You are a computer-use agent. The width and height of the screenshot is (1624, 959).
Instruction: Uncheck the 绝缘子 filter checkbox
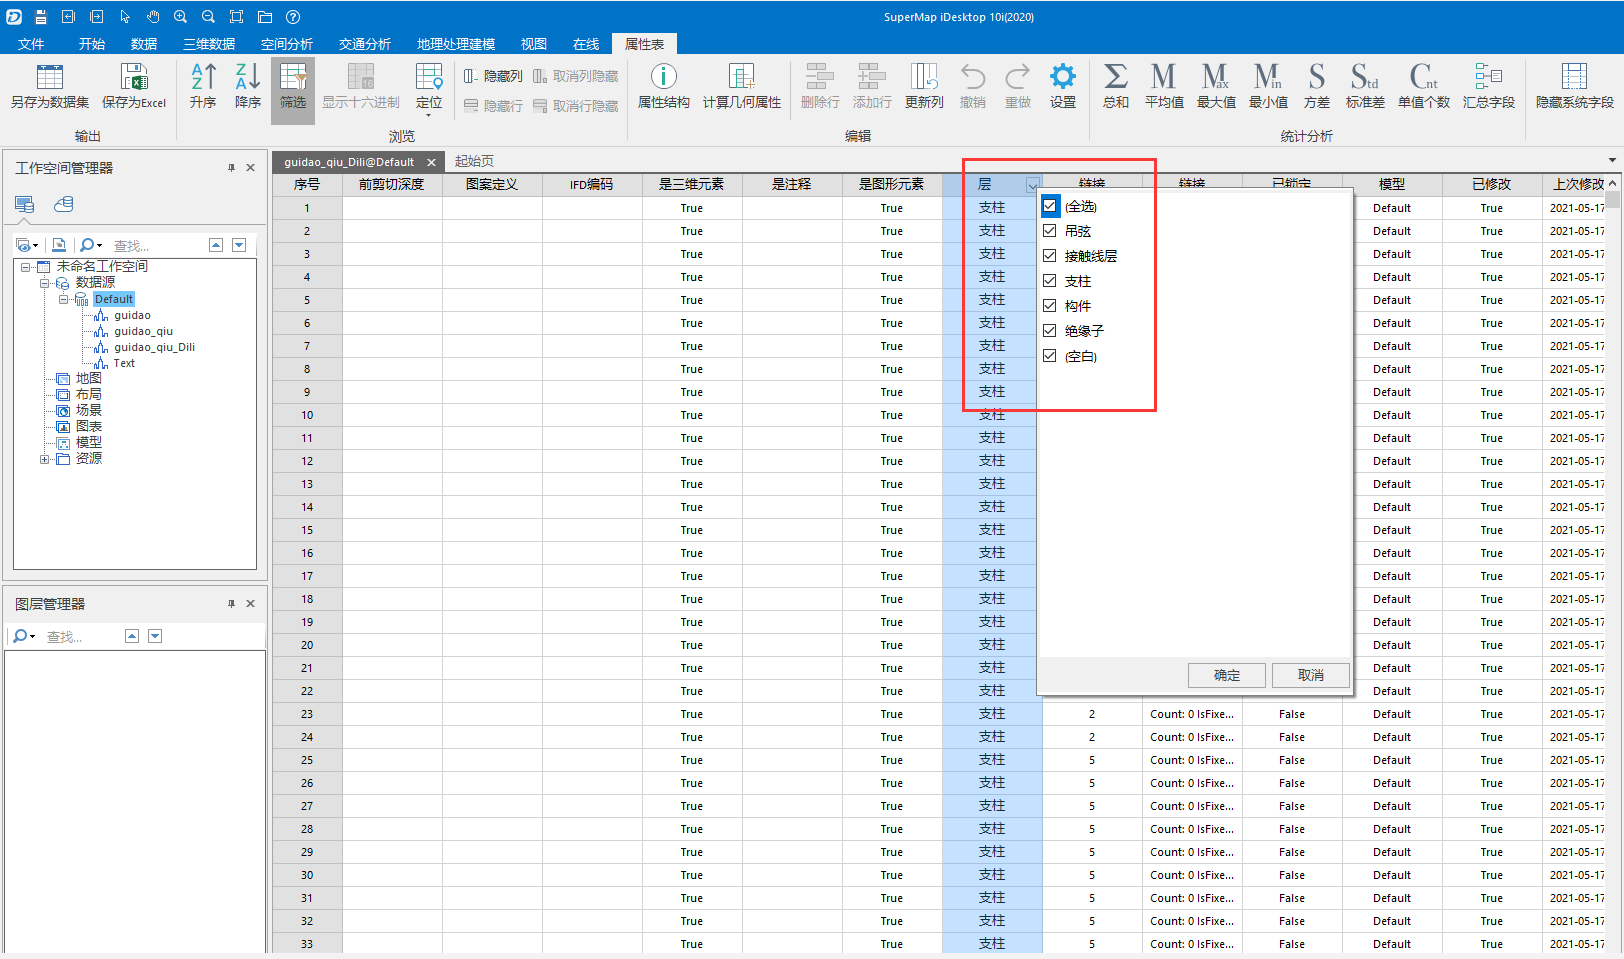coord(1050,331)
